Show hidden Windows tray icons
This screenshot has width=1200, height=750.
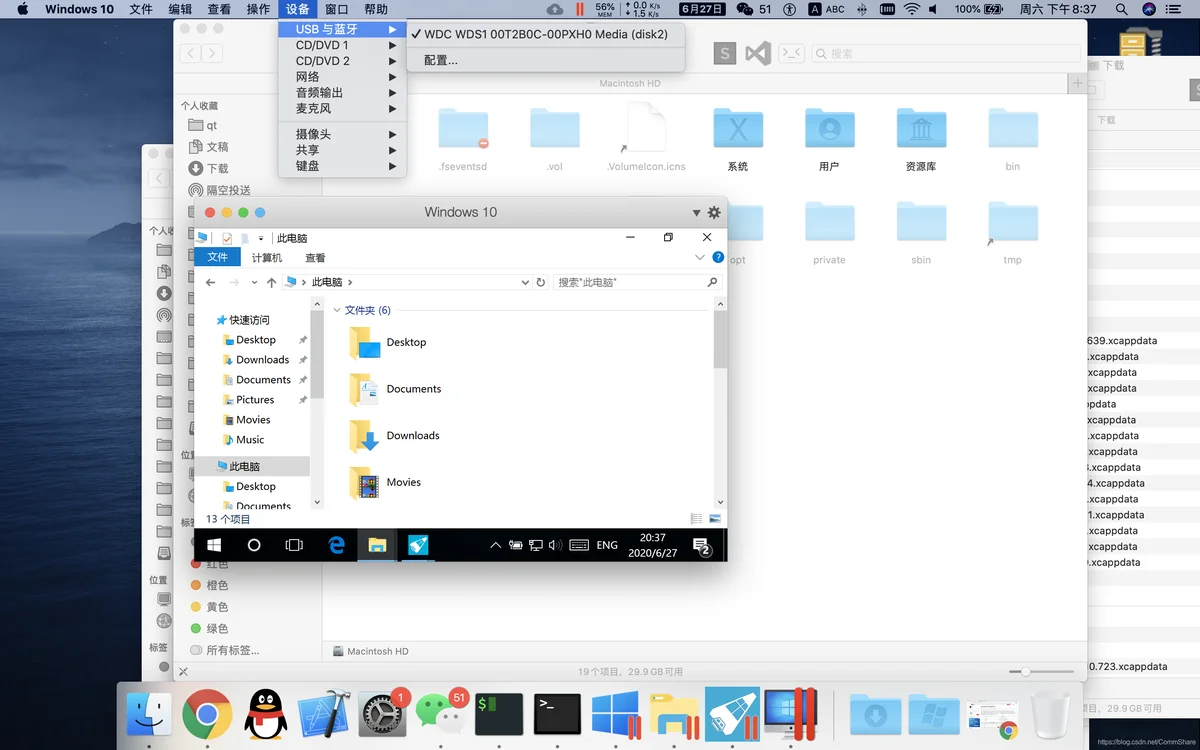tap(495, 545)
